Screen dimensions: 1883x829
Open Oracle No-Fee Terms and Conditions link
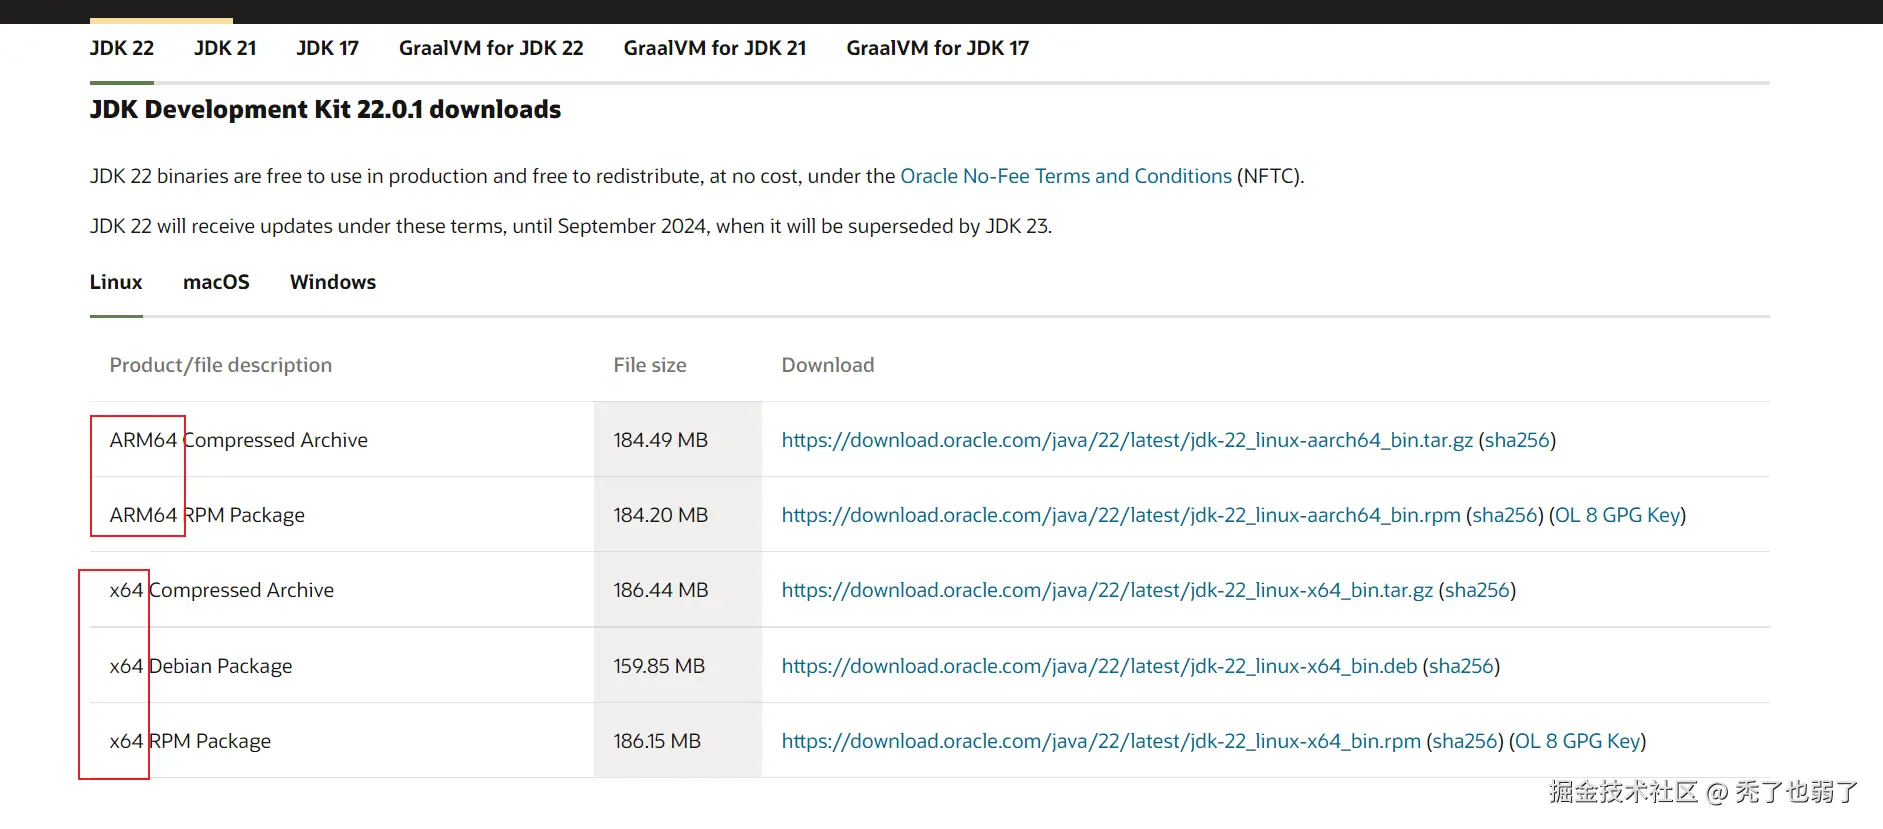coord(1066,176)
